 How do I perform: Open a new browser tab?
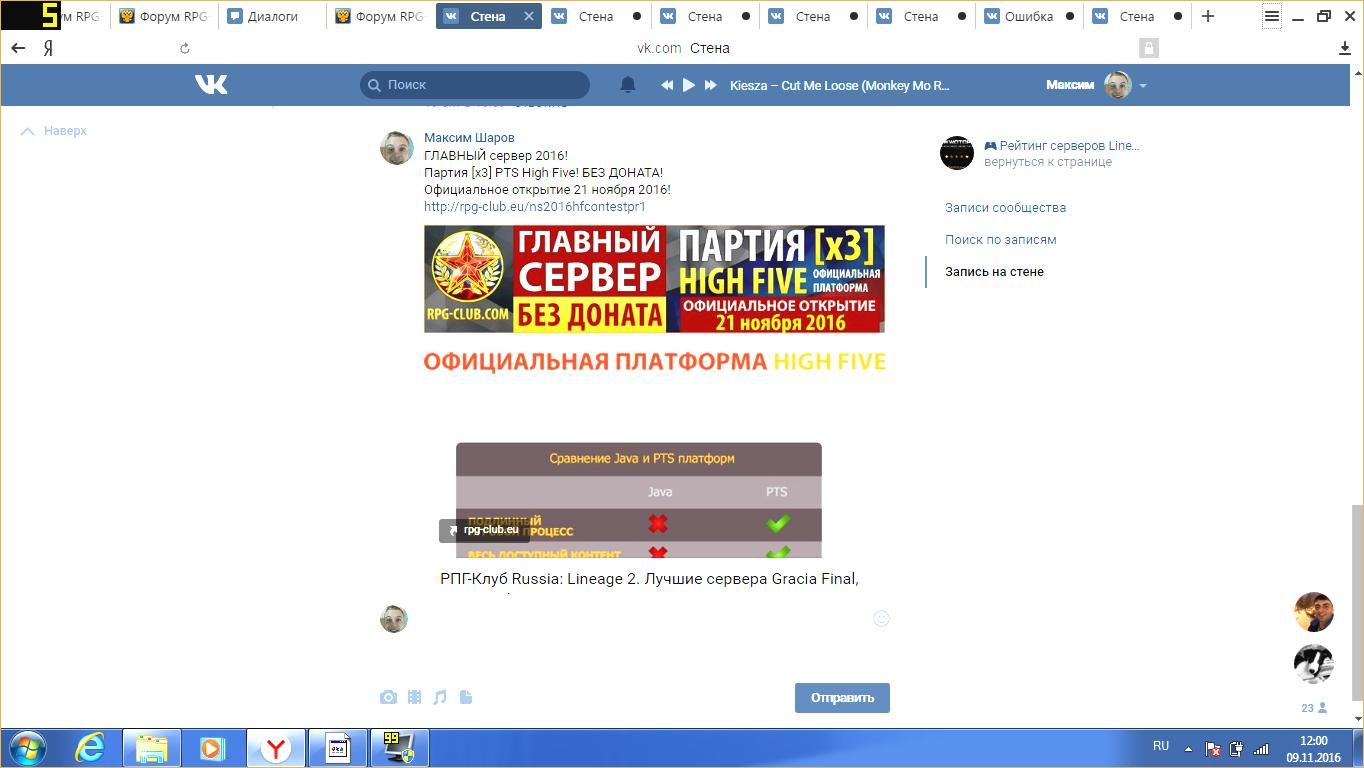click(1208, 16)
